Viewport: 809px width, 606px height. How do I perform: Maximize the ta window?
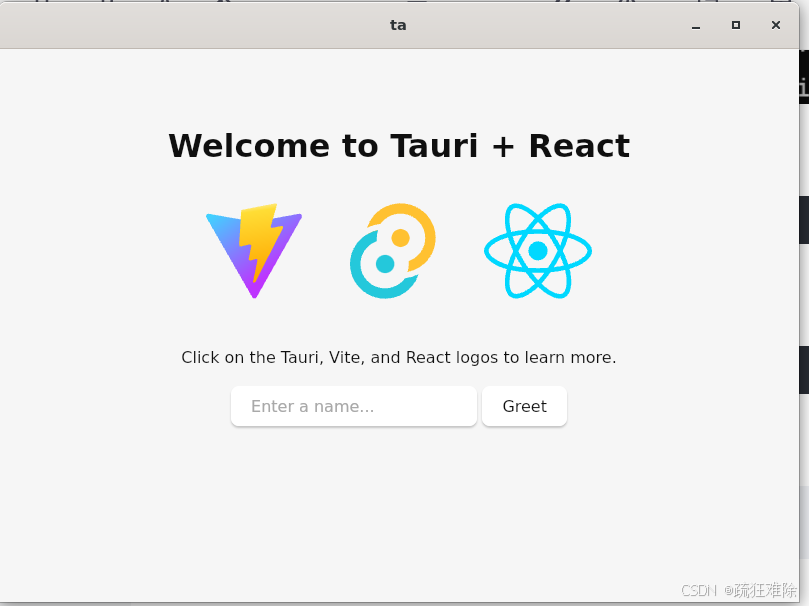click(736, 25)
